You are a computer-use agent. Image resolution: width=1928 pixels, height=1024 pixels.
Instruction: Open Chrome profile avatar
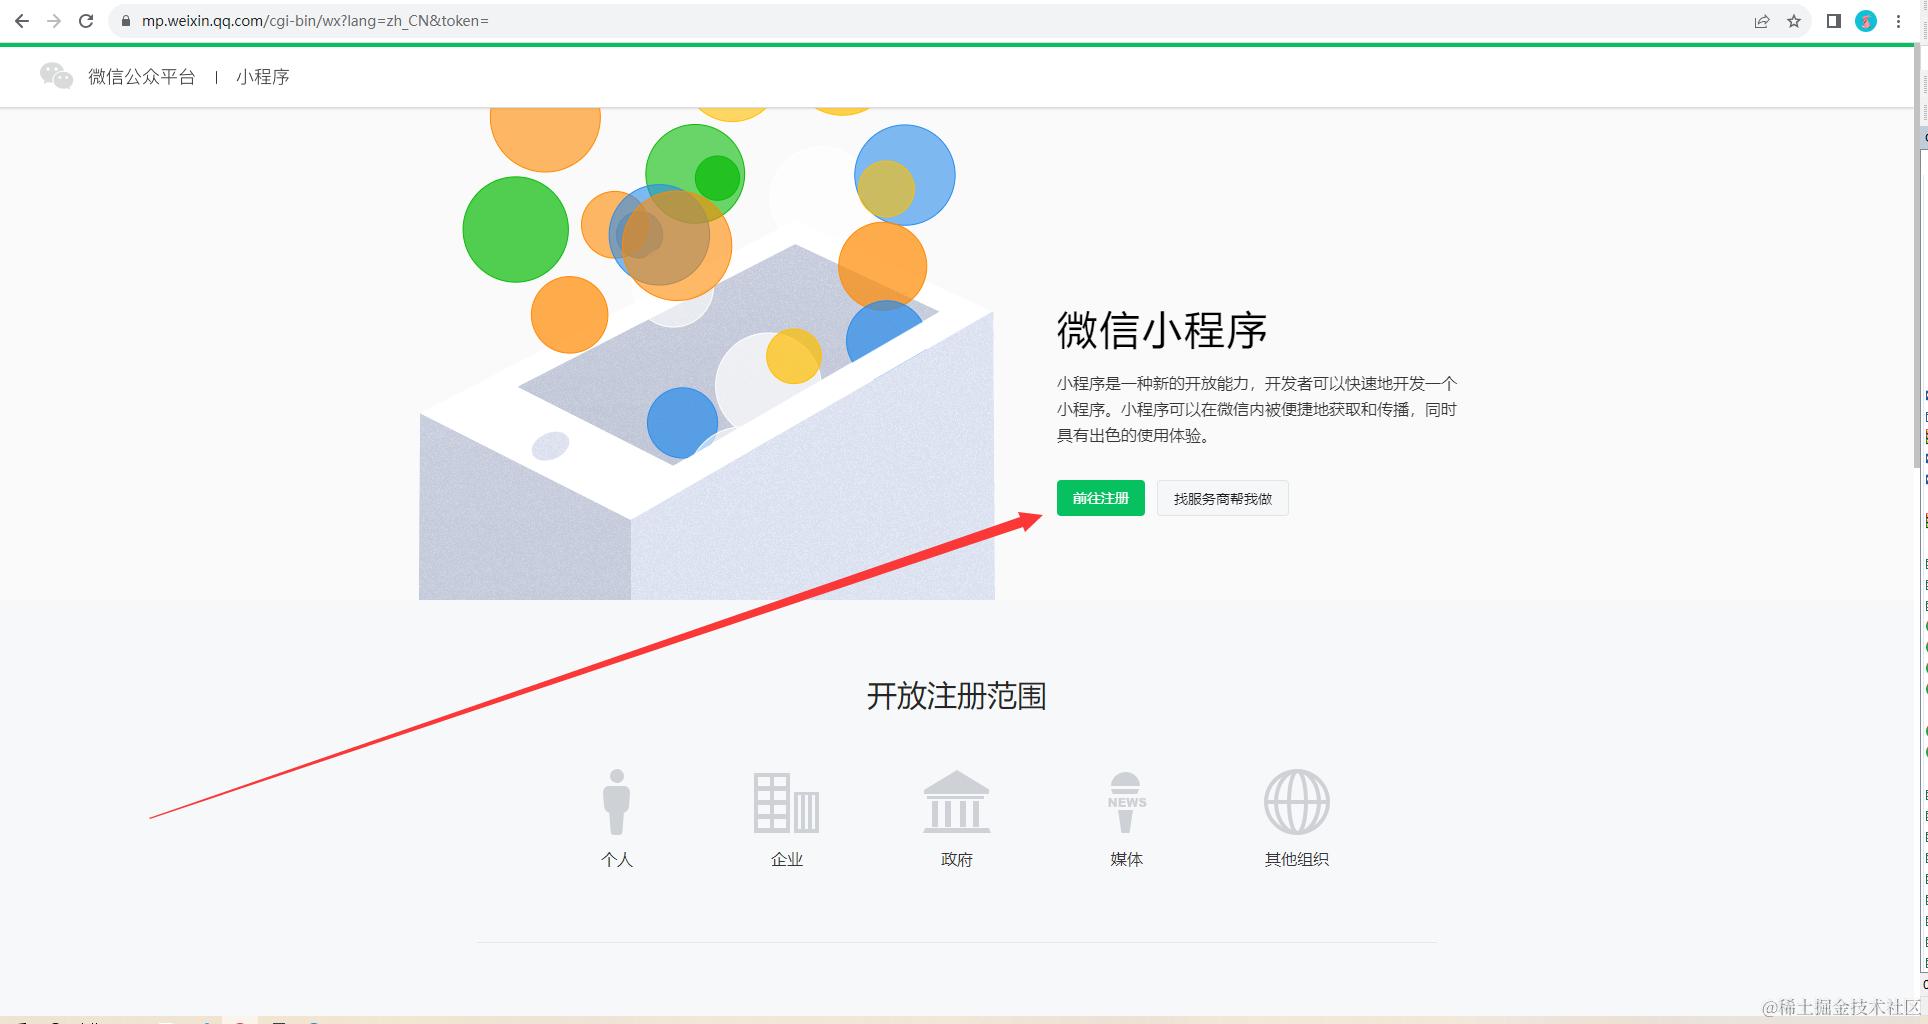tap(1866, 21)
